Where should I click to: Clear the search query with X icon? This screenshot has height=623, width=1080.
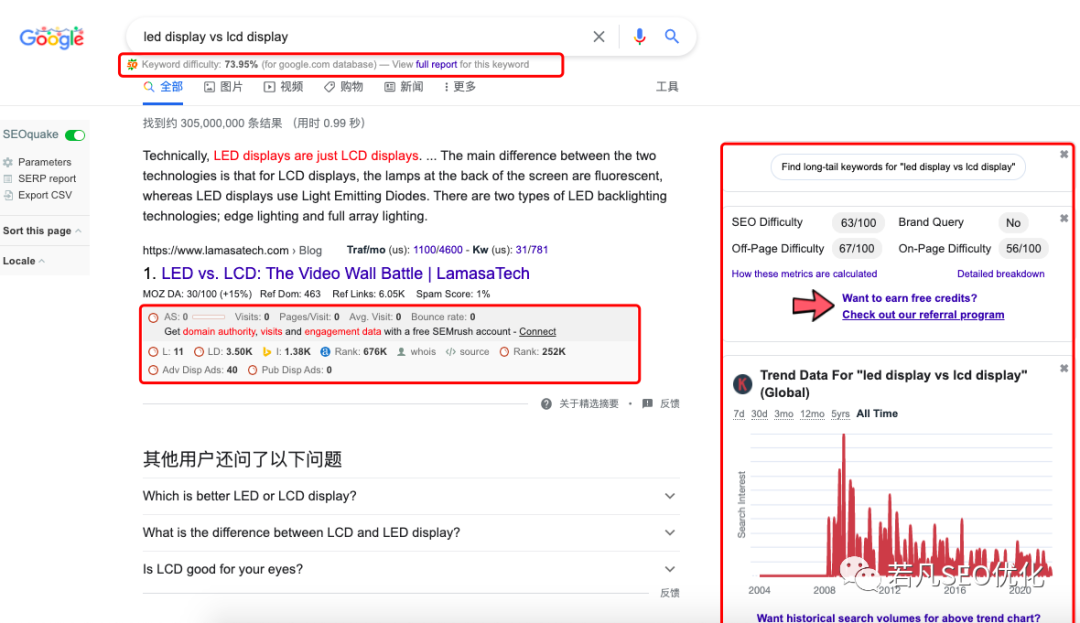click(x=599, y=36)
